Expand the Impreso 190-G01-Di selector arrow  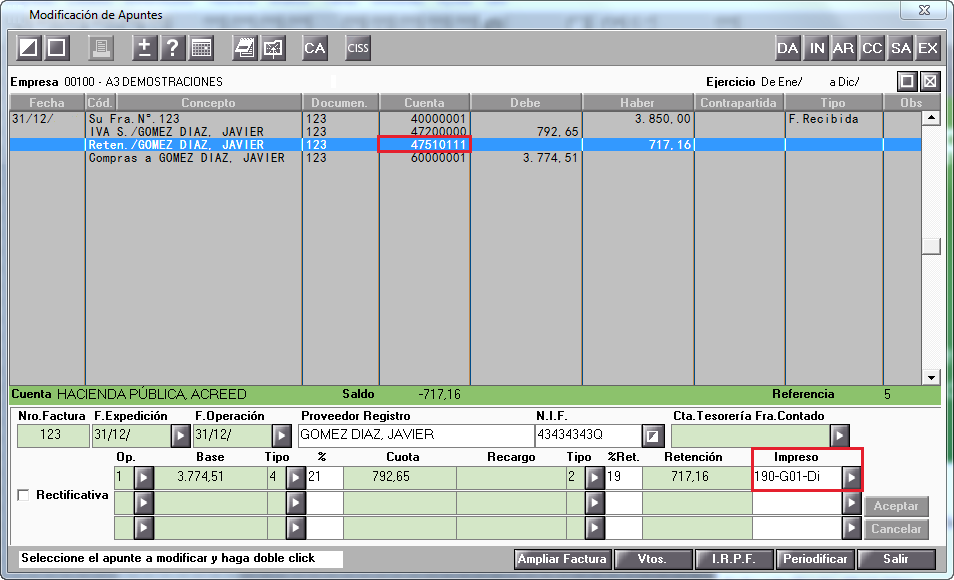[x=852, y=477]
